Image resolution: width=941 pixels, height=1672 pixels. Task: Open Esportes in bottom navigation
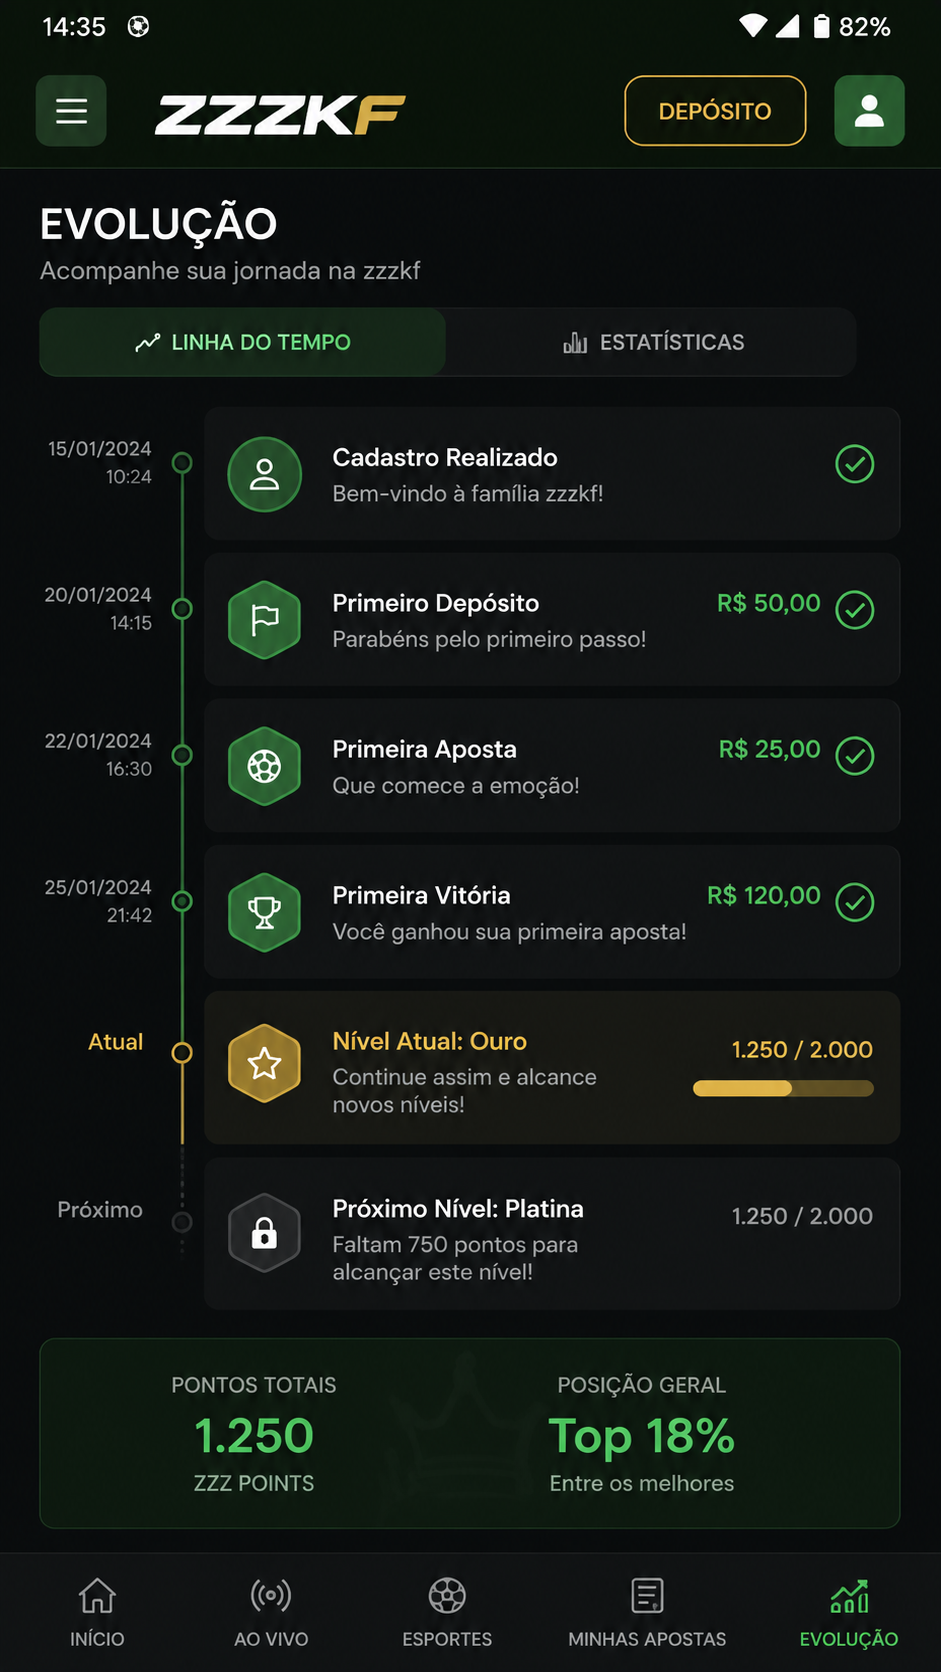pos(447,1612)
